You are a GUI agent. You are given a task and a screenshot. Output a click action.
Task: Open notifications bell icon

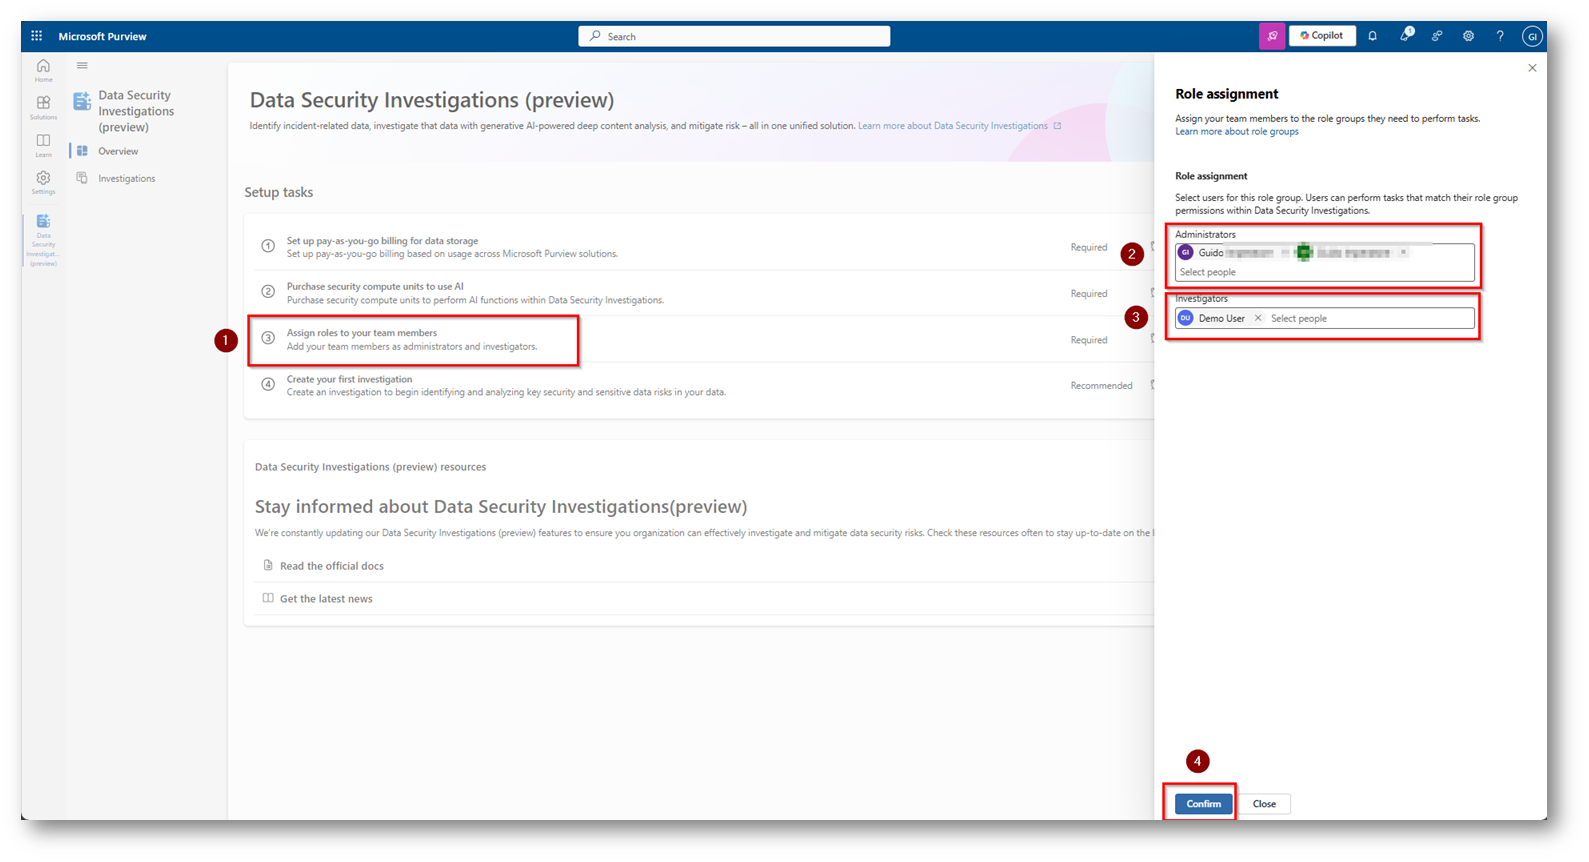tap(1373, 36)
